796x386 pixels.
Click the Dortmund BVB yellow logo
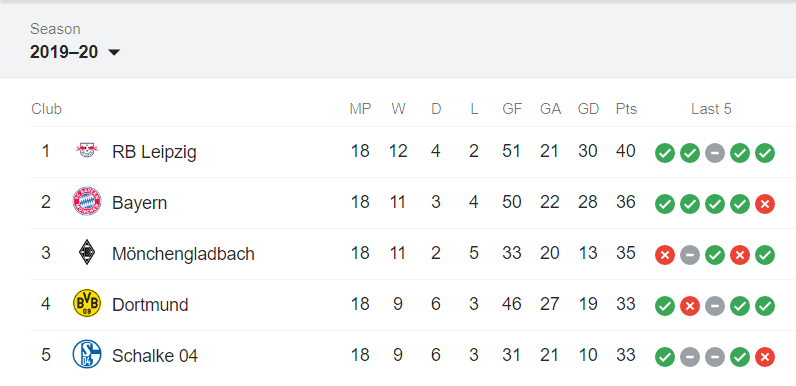(87, 304)
